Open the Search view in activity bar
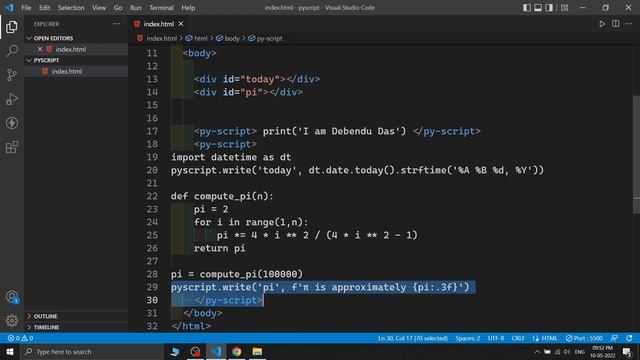Viewport: 640px width, 360px height. [12, 51]
